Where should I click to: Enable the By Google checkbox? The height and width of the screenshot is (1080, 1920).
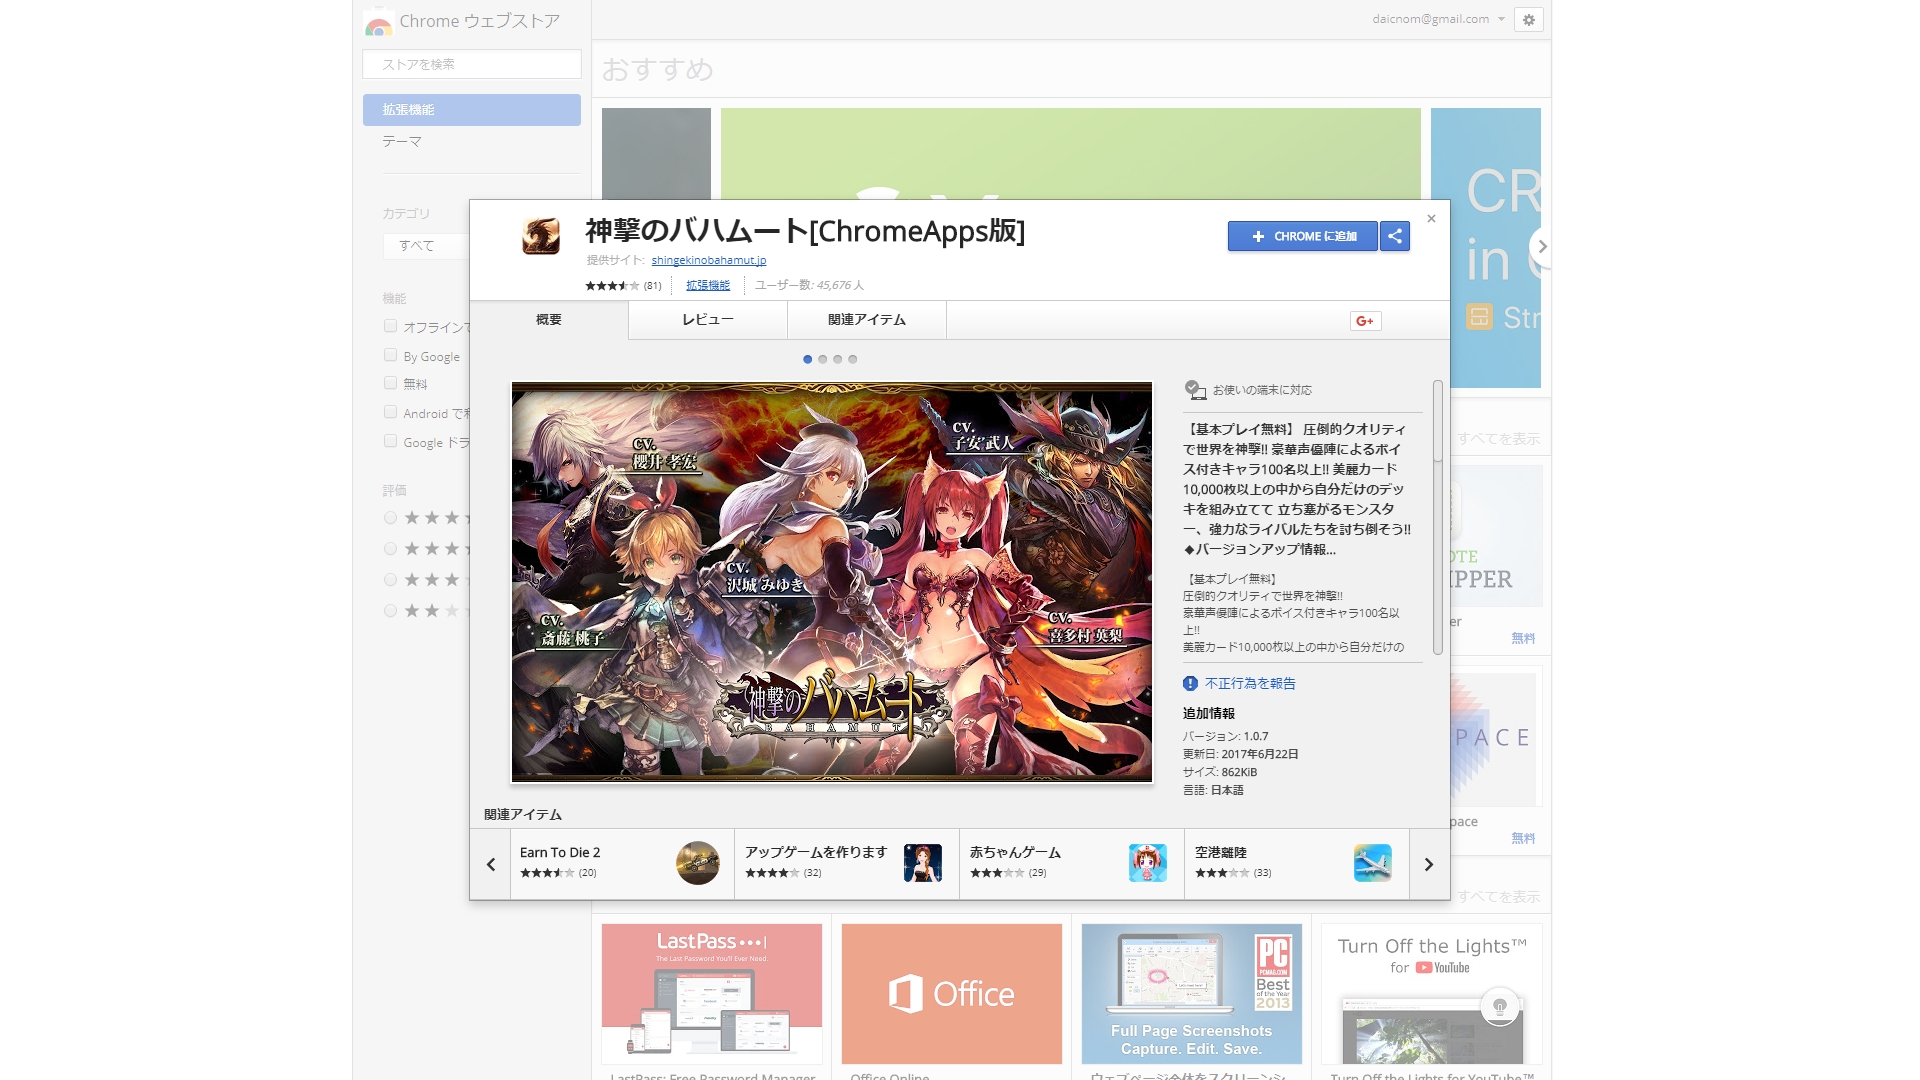391,355
